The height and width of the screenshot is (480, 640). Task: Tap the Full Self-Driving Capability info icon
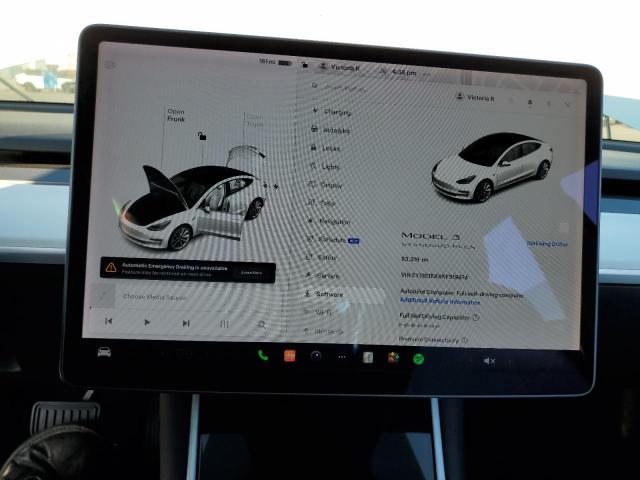476,318
